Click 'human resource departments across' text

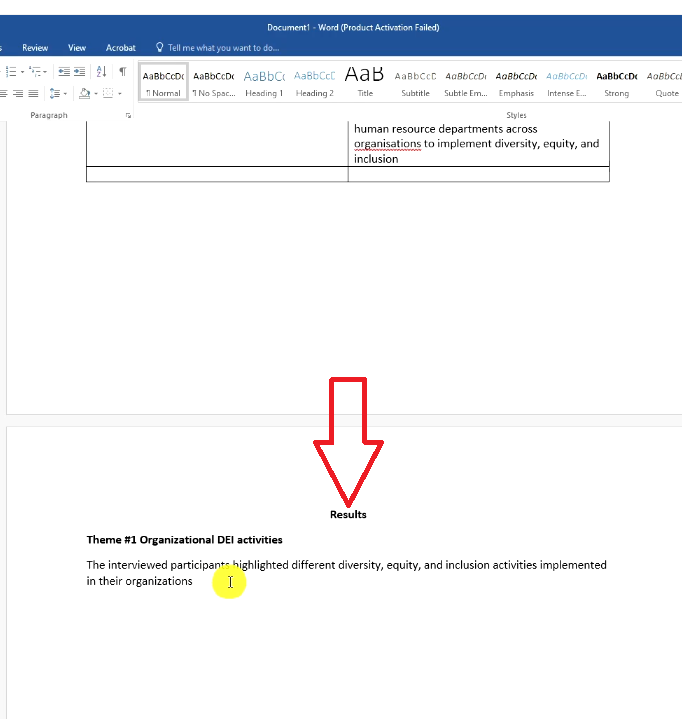(x=445, y=129)
